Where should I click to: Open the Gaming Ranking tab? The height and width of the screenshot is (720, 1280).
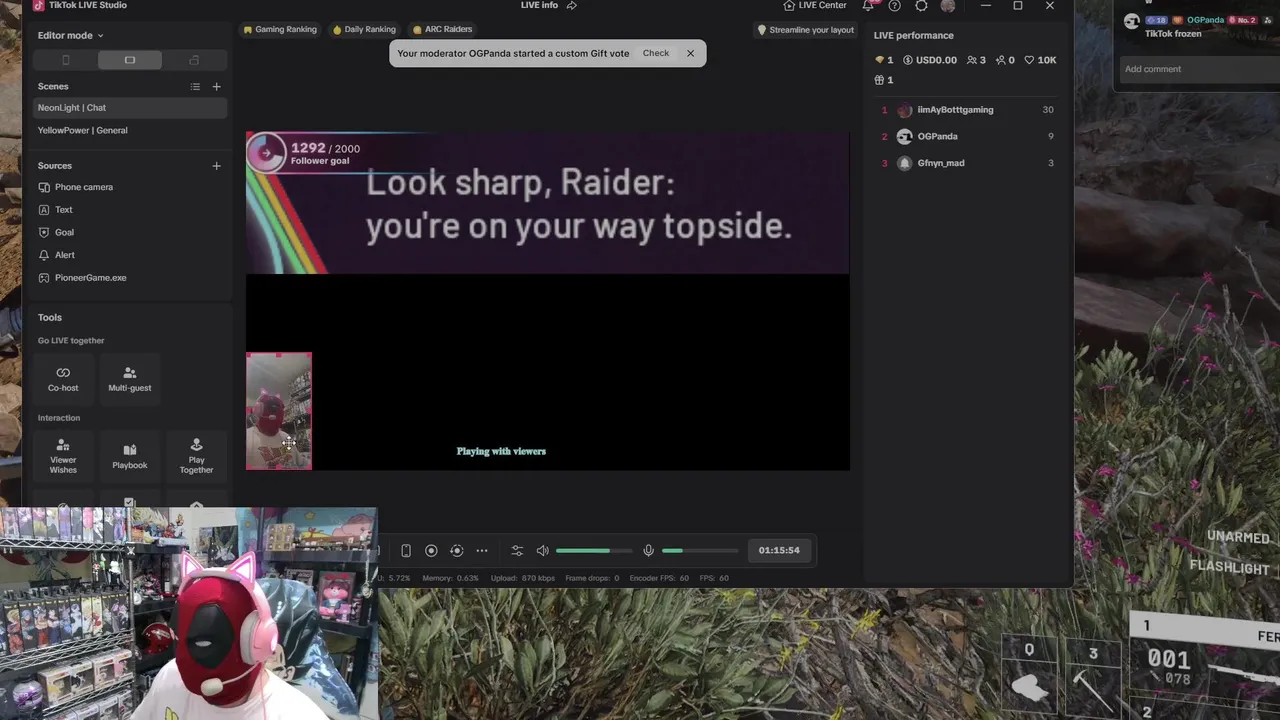coord(280,29)
